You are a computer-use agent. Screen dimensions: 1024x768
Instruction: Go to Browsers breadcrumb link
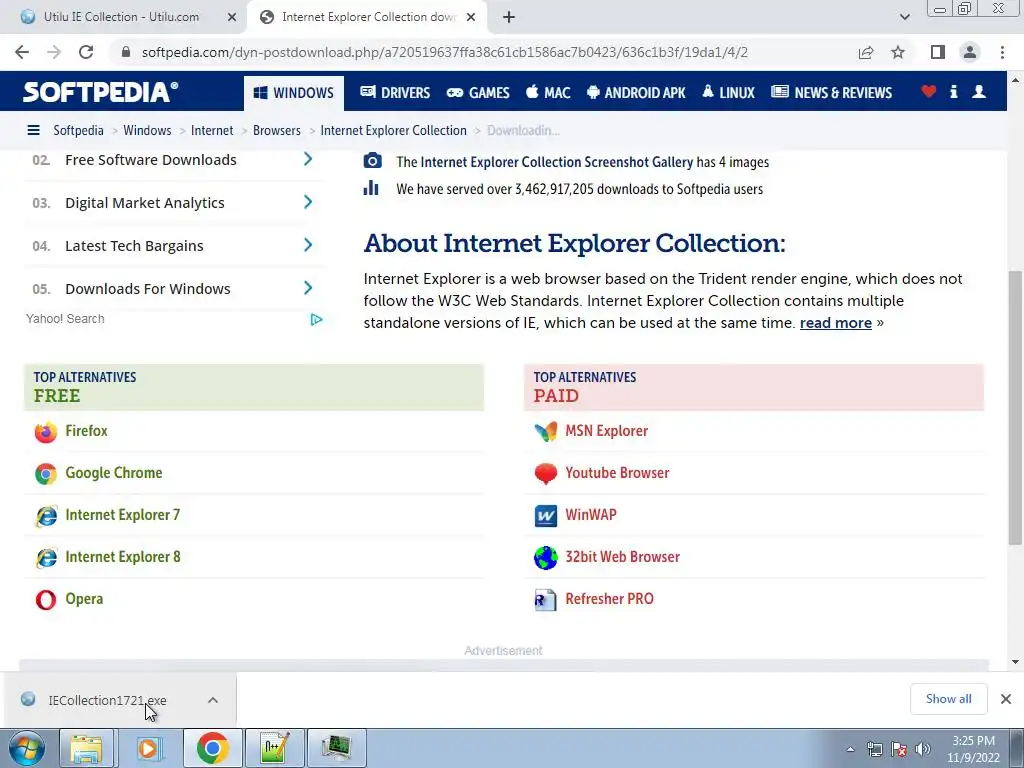click(277, 131)
